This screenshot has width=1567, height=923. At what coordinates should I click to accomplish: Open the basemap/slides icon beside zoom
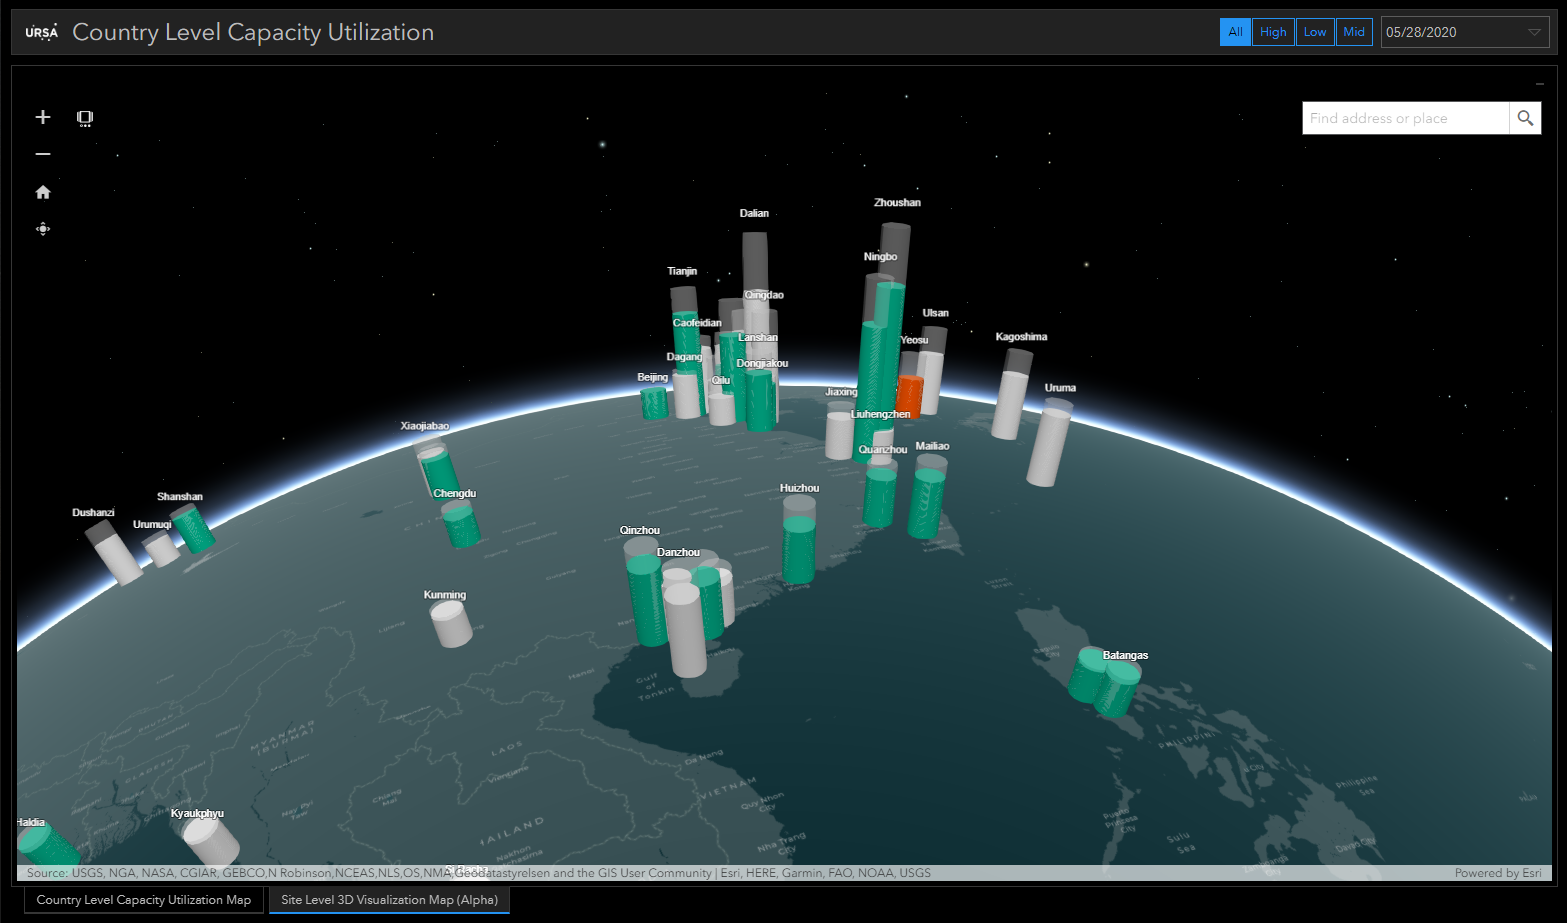[x=85, y=118]
